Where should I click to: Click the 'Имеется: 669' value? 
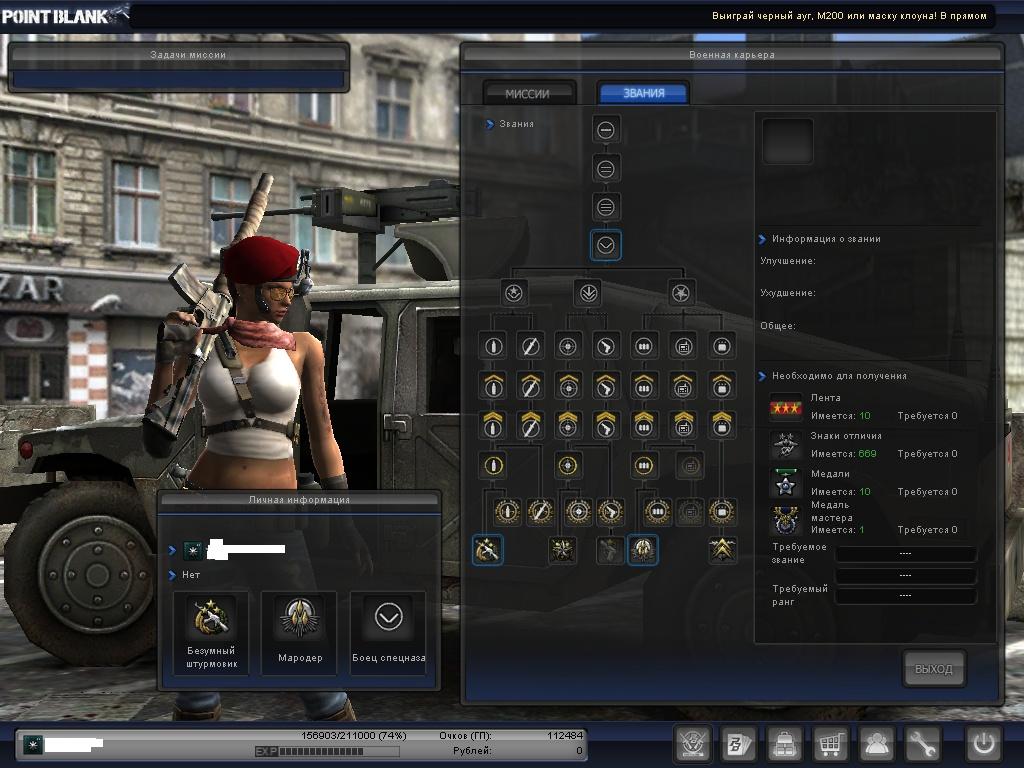point(844,454)
